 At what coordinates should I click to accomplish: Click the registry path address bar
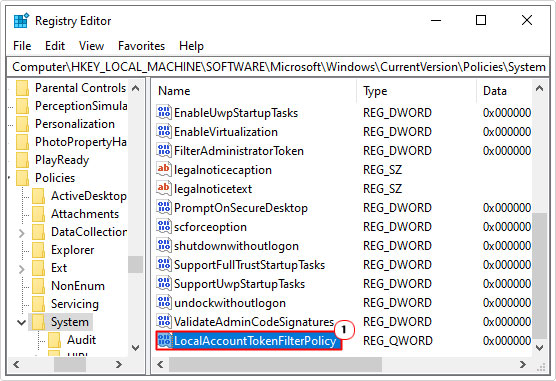[x=278, y=67]
